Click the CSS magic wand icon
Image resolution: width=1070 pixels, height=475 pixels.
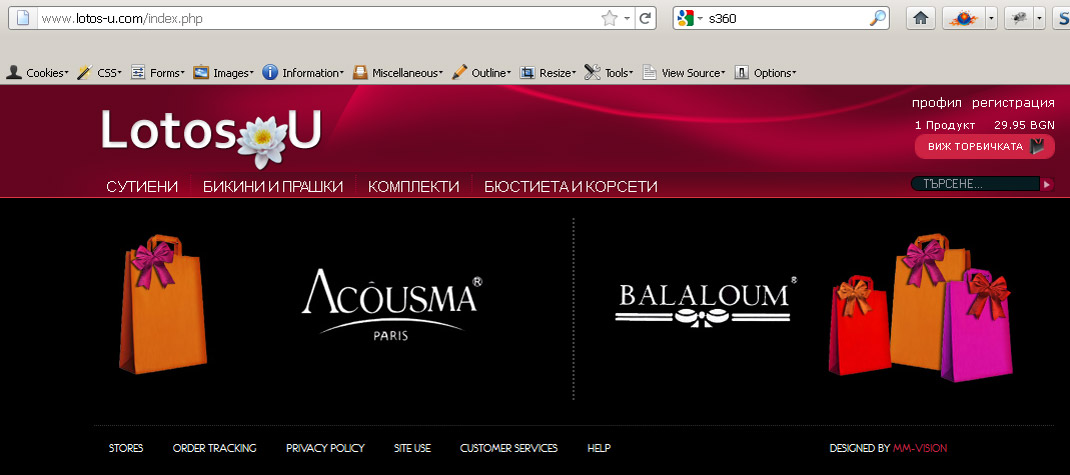point(85,72)
